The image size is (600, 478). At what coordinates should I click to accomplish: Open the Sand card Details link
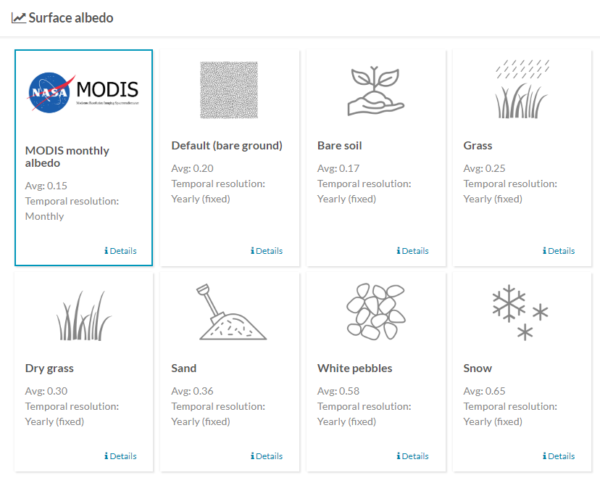[x=267, y=456]
